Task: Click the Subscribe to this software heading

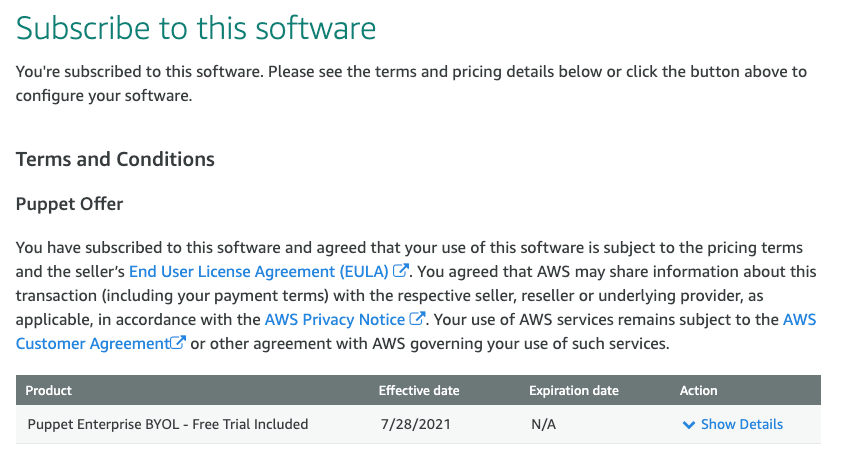Action: 196,28
